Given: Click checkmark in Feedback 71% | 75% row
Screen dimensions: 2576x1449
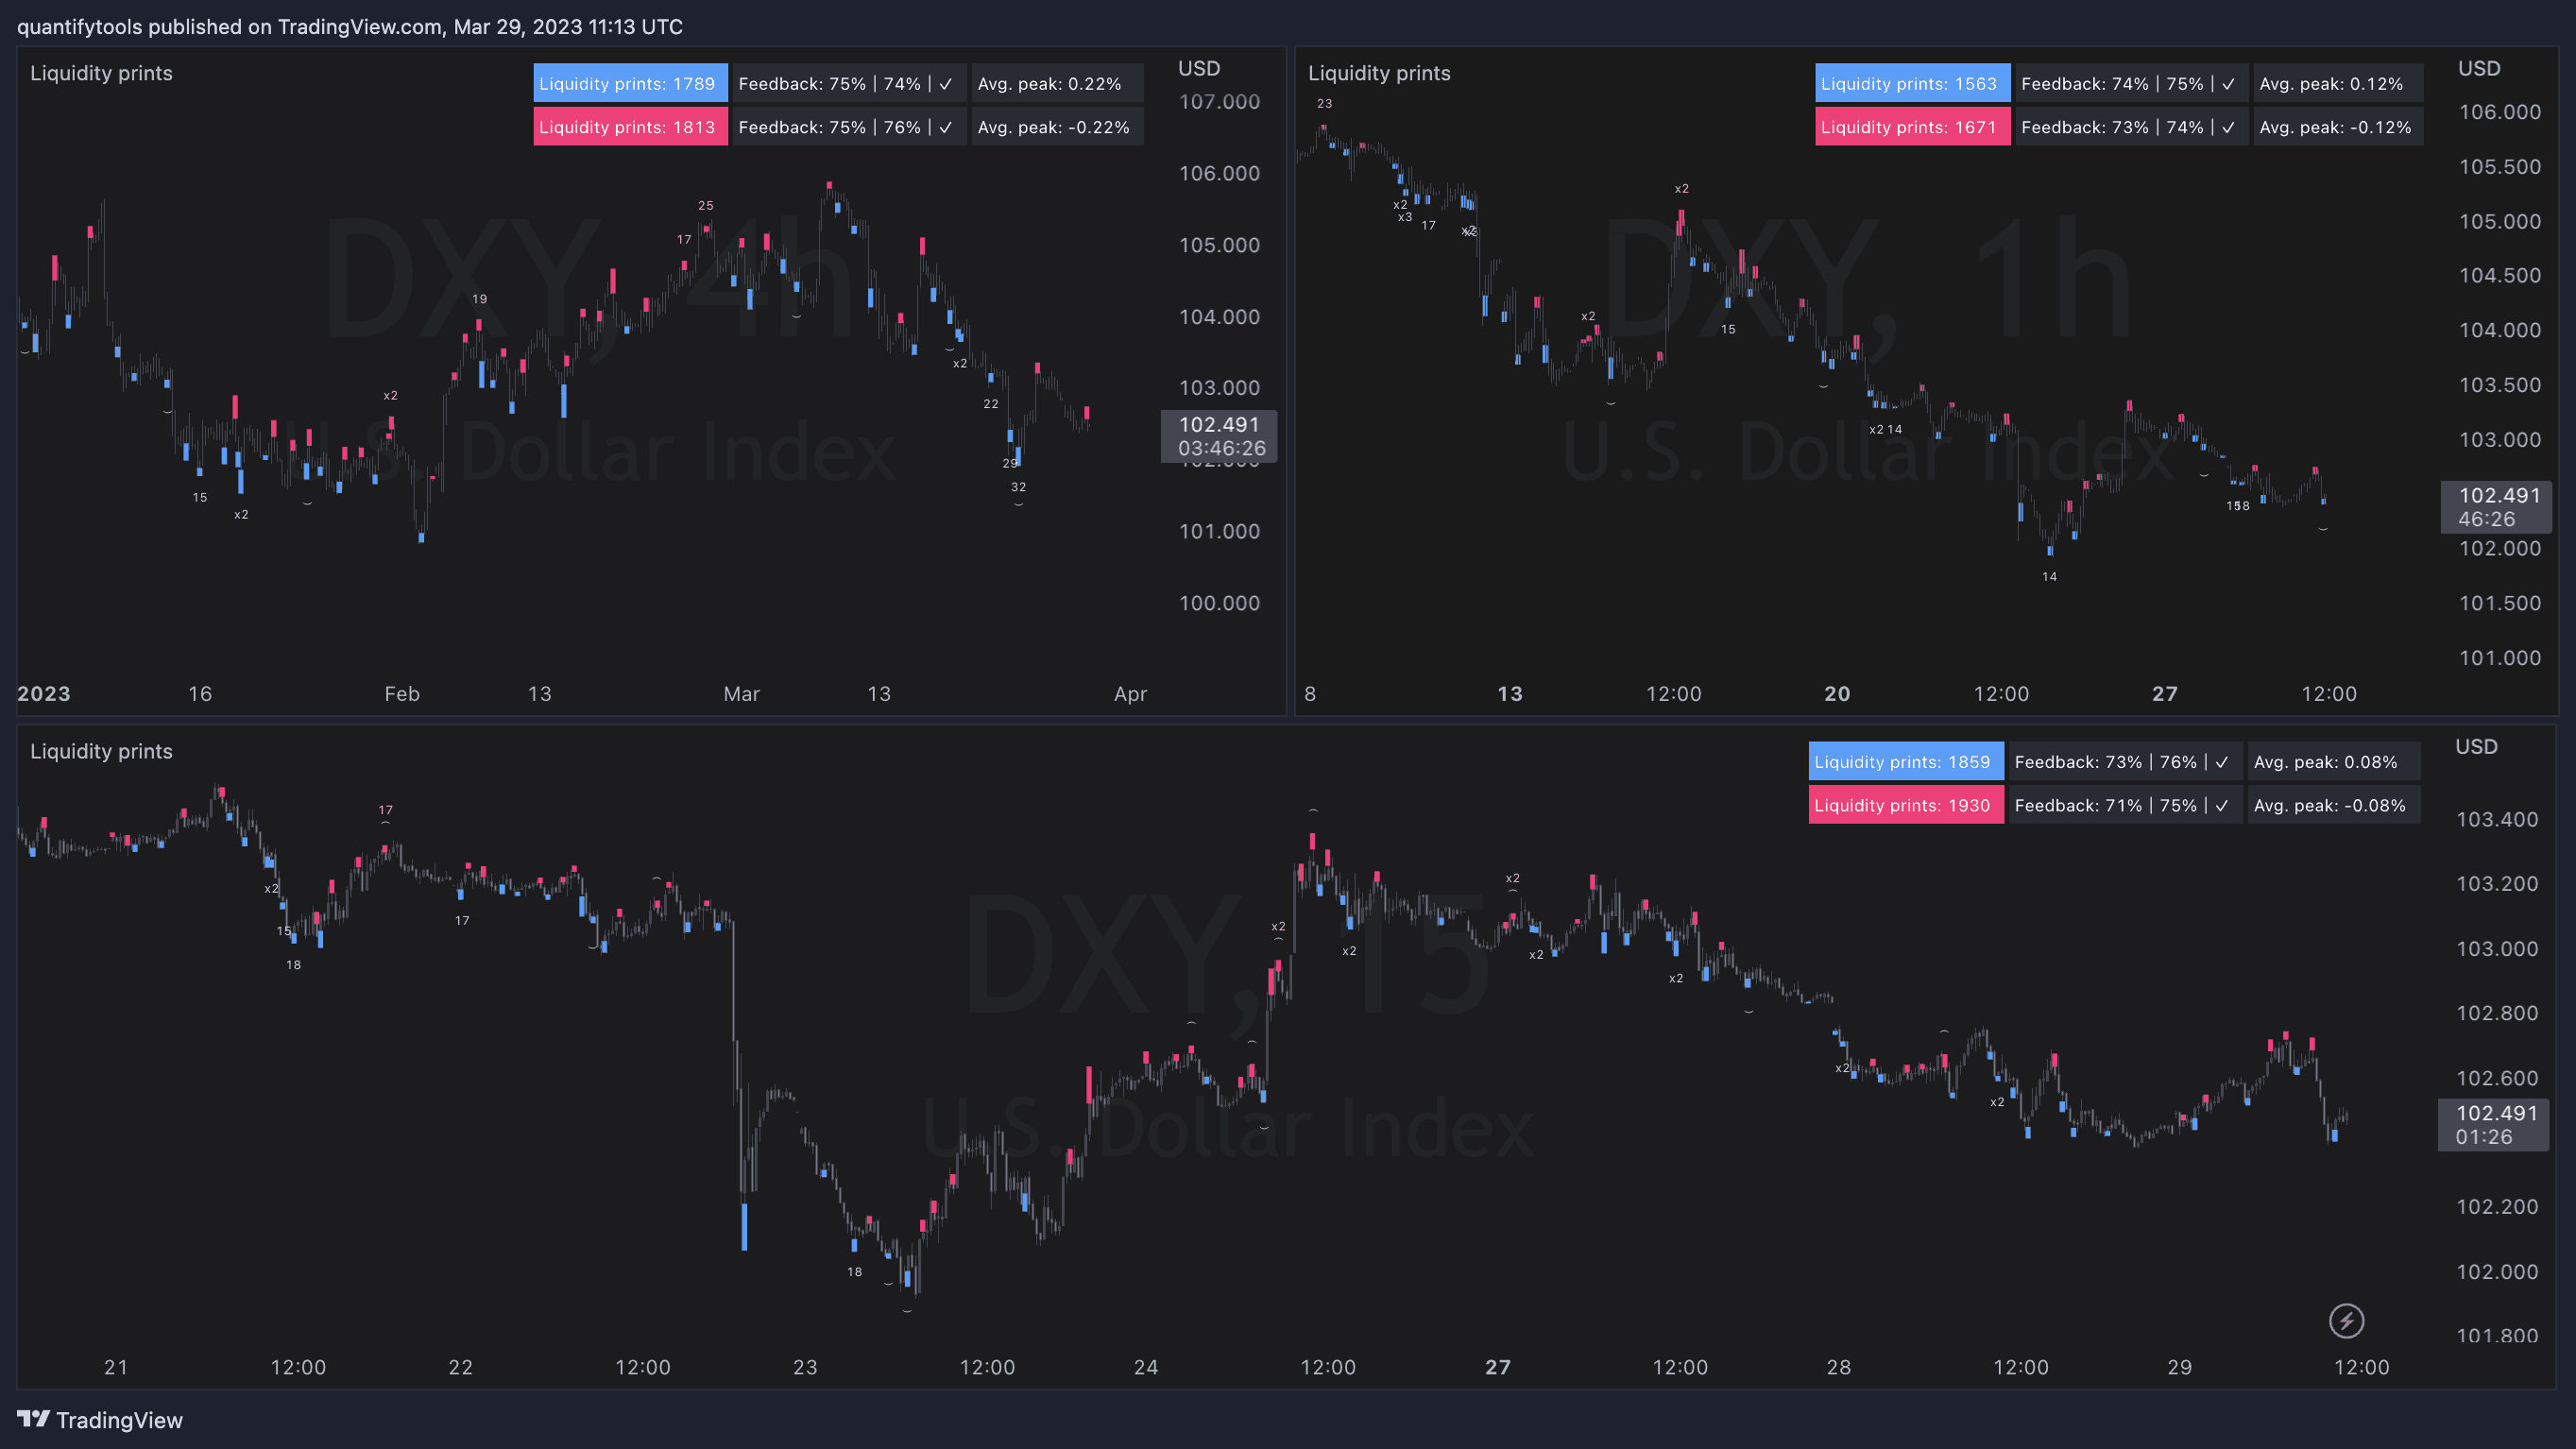Looking at the screenshot, I should (2221, 805).
